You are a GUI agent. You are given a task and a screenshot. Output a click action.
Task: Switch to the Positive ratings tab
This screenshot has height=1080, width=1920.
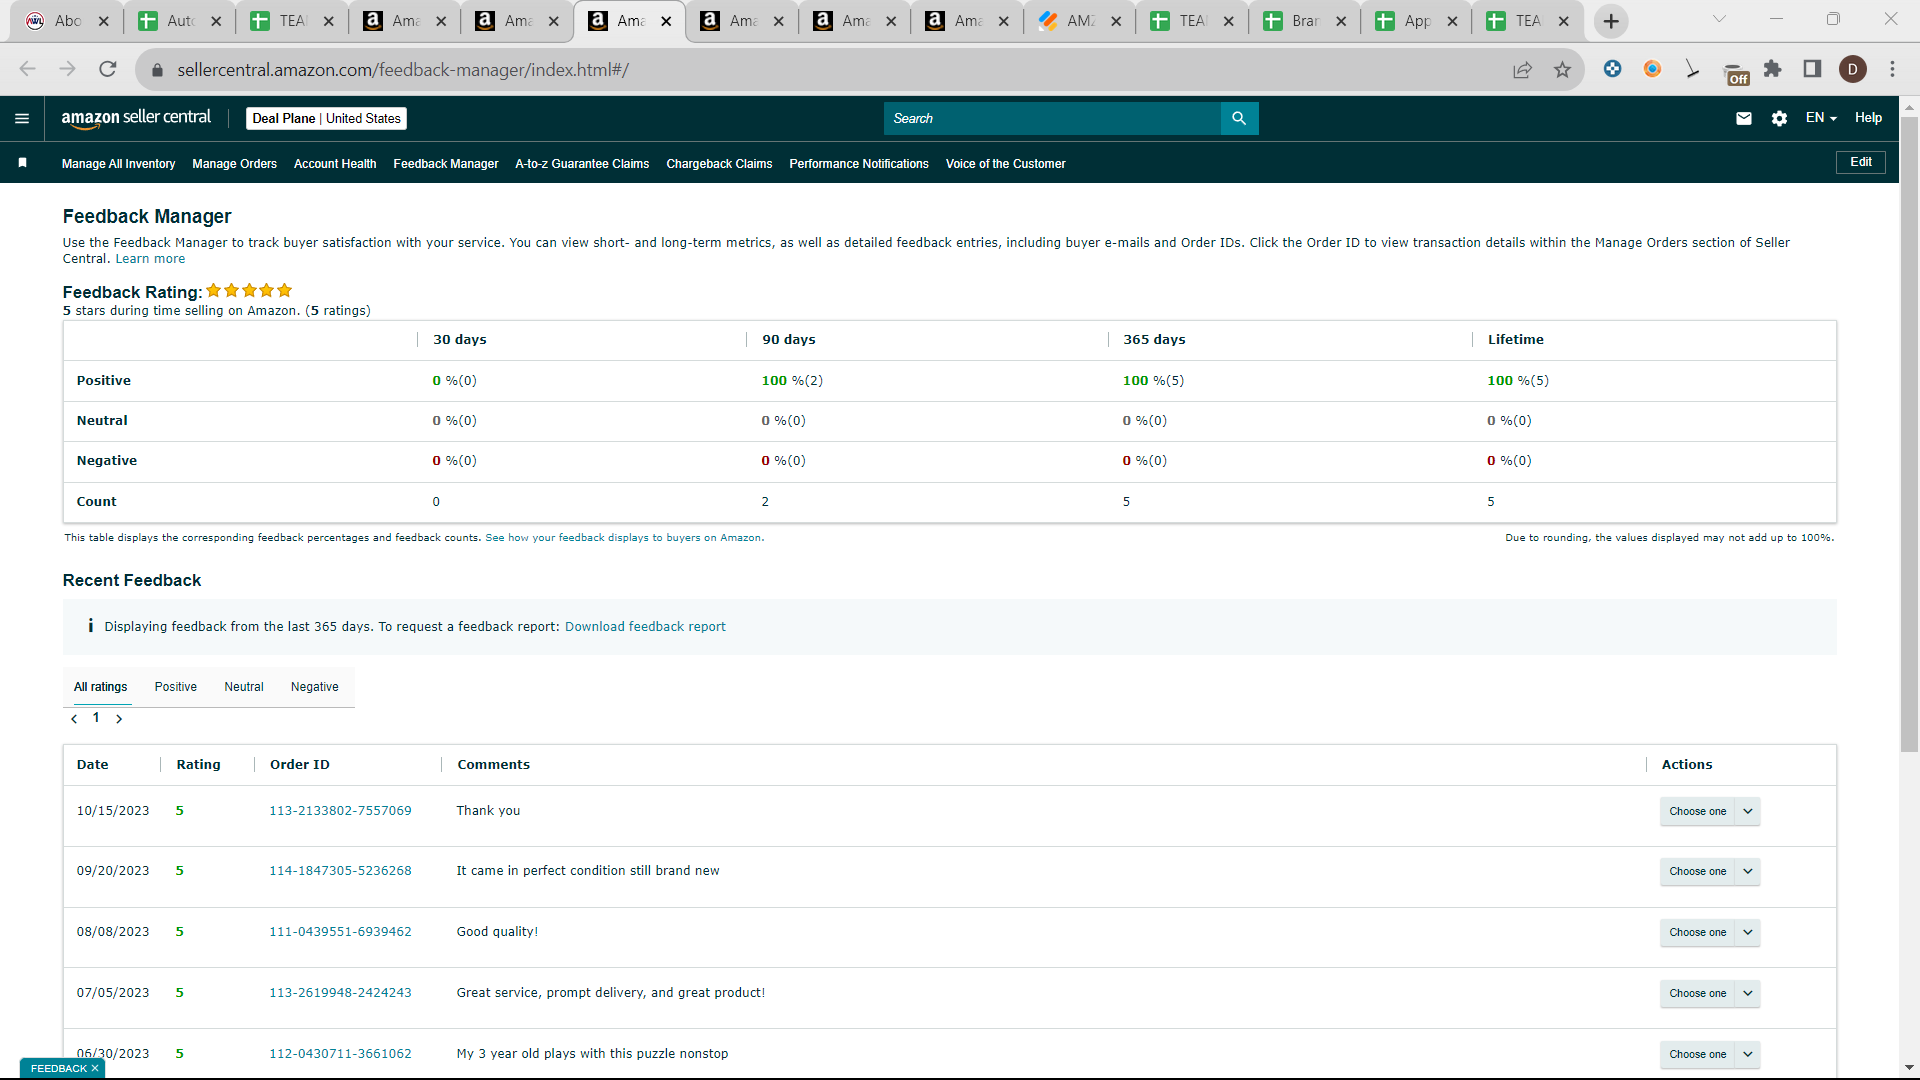tap(175, 687)
